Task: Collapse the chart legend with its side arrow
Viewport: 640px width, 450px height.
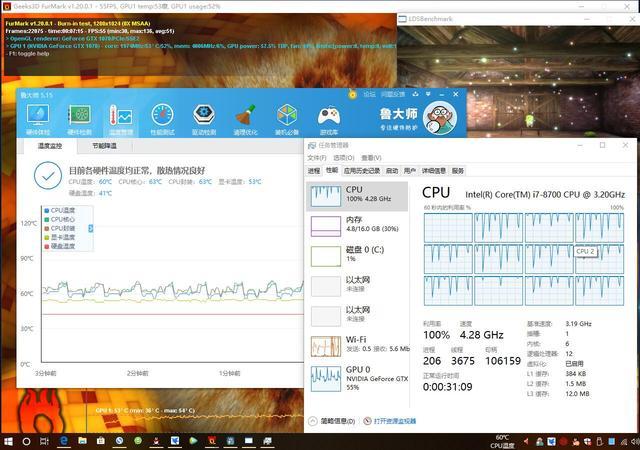Action: point(91,229)
